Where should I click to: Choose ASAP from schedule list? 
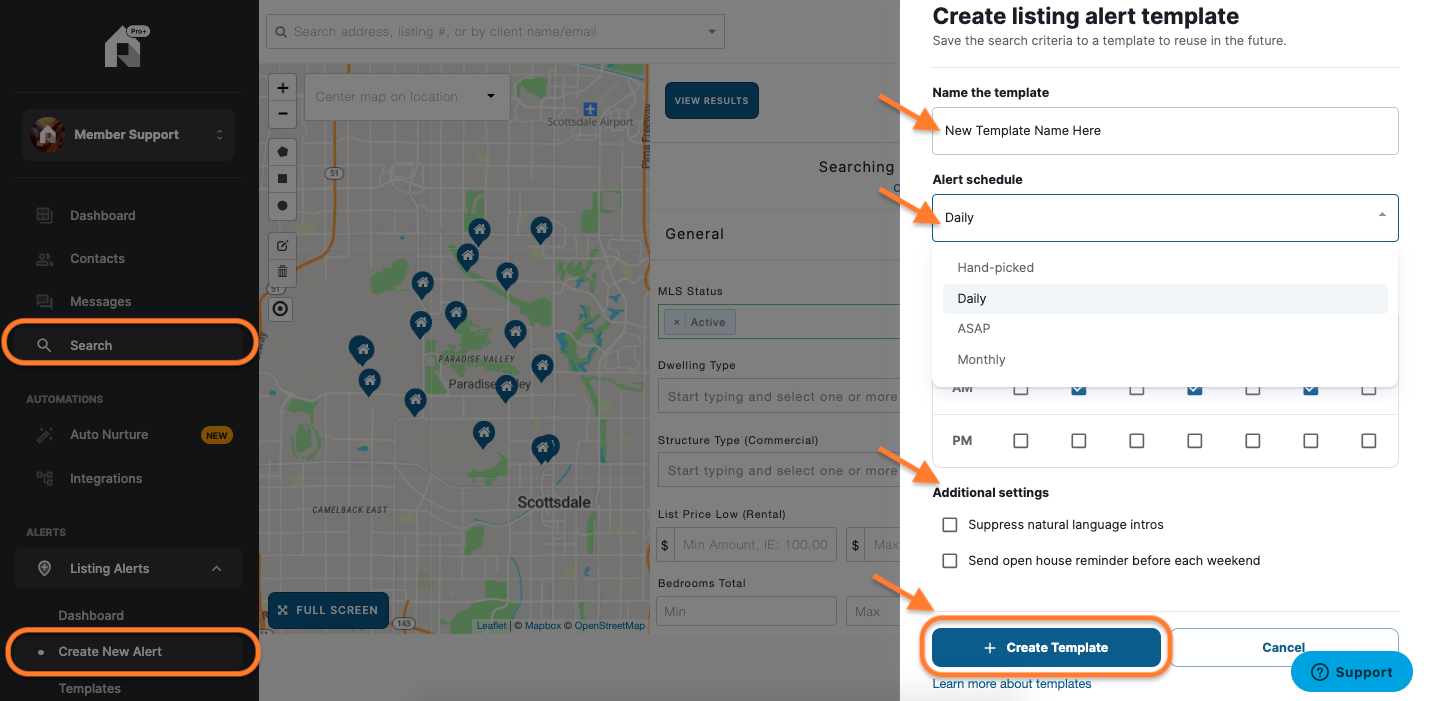click(1165, 329)
